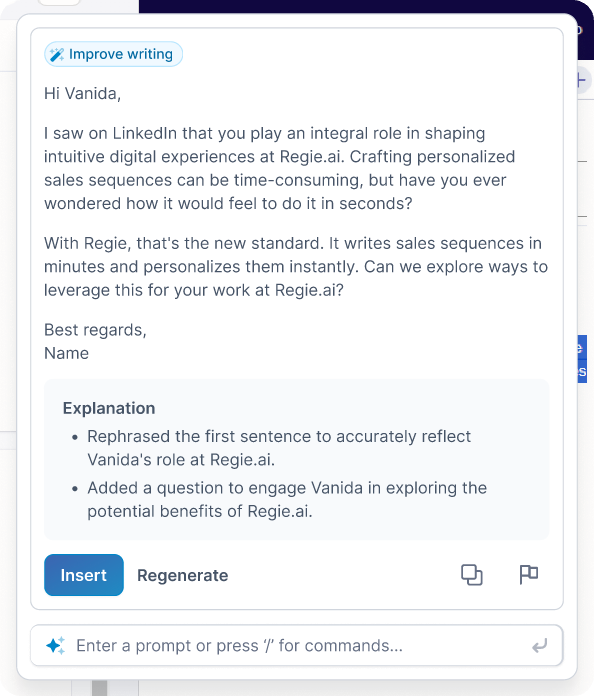Click the circular plus icon at the right edge
This screenshot has width=594, height=696.
pyautogui.click(x=583, y=81)
